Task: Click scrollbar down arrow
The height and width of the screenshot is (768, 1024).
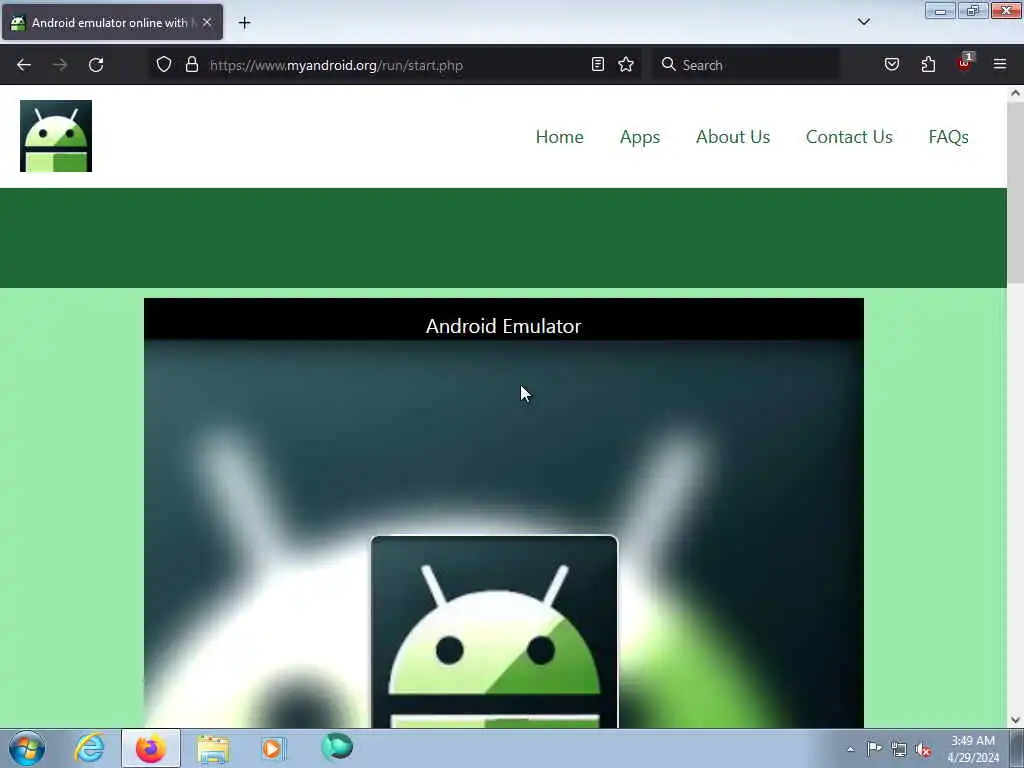Action: pos(1015,720)
